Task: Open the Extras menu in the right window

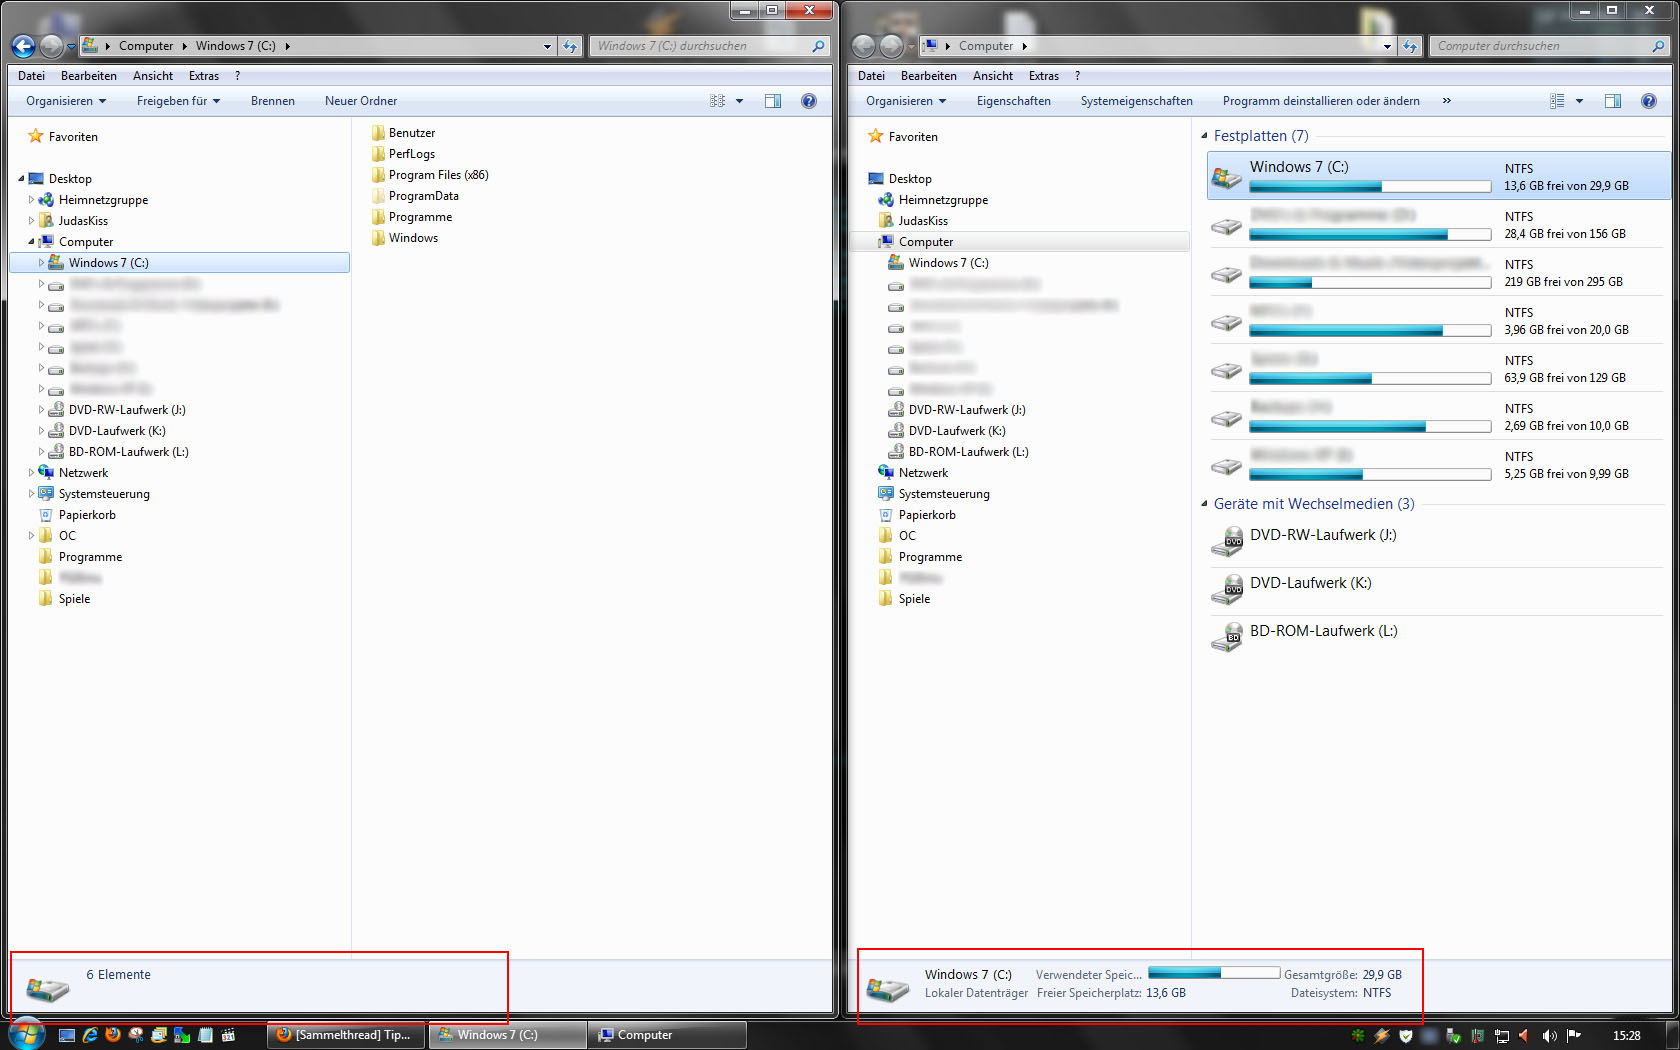Action: pyautogui.click(x=1044, y=76)
